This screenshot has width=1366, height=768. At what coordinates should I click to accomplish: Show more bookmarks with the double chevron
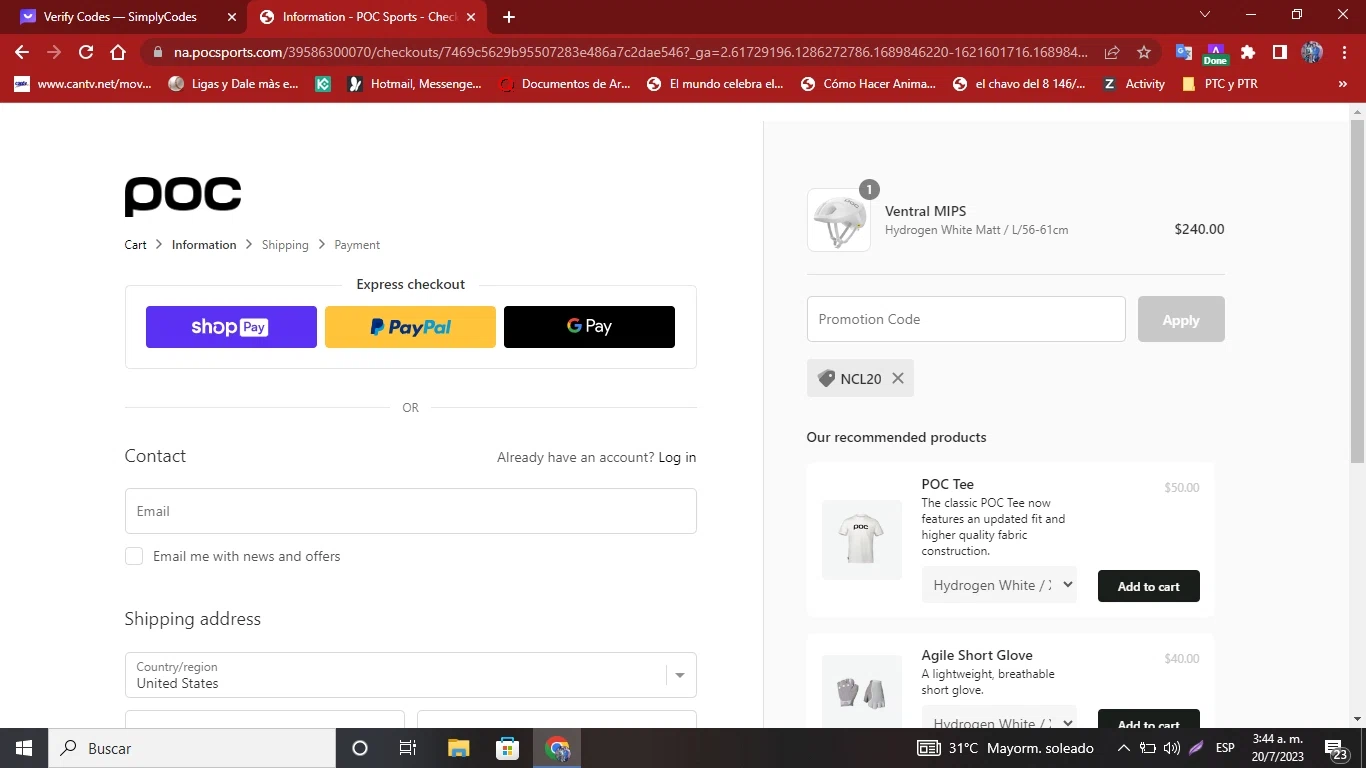tap(1342, 84)
